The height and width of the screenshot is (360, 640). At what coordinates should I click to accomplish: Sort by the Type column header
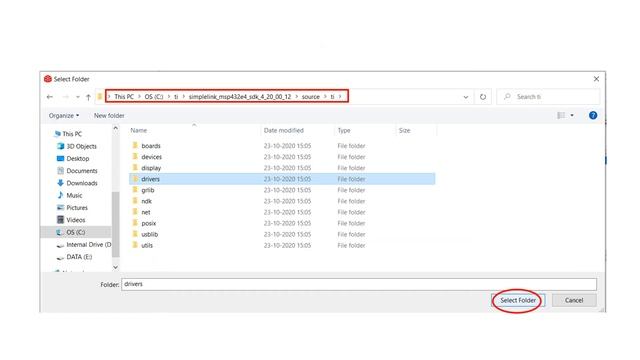(x=344, y=130)
